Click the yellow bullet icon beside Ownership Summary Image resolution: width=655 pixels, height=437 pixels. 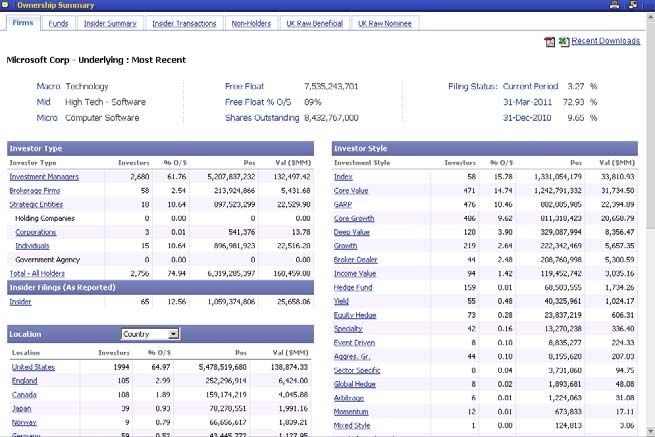point(5,5)
